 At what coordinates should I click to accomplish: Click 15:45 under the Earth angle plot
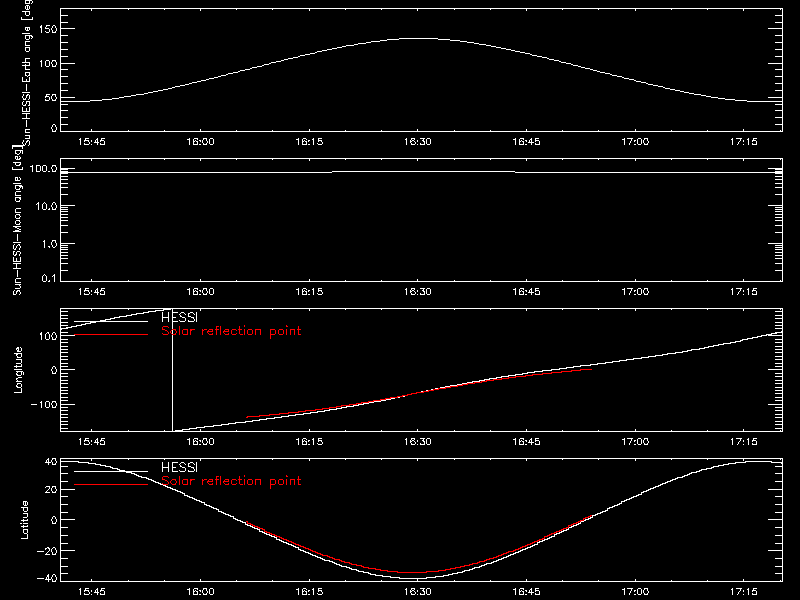point(92,142)
